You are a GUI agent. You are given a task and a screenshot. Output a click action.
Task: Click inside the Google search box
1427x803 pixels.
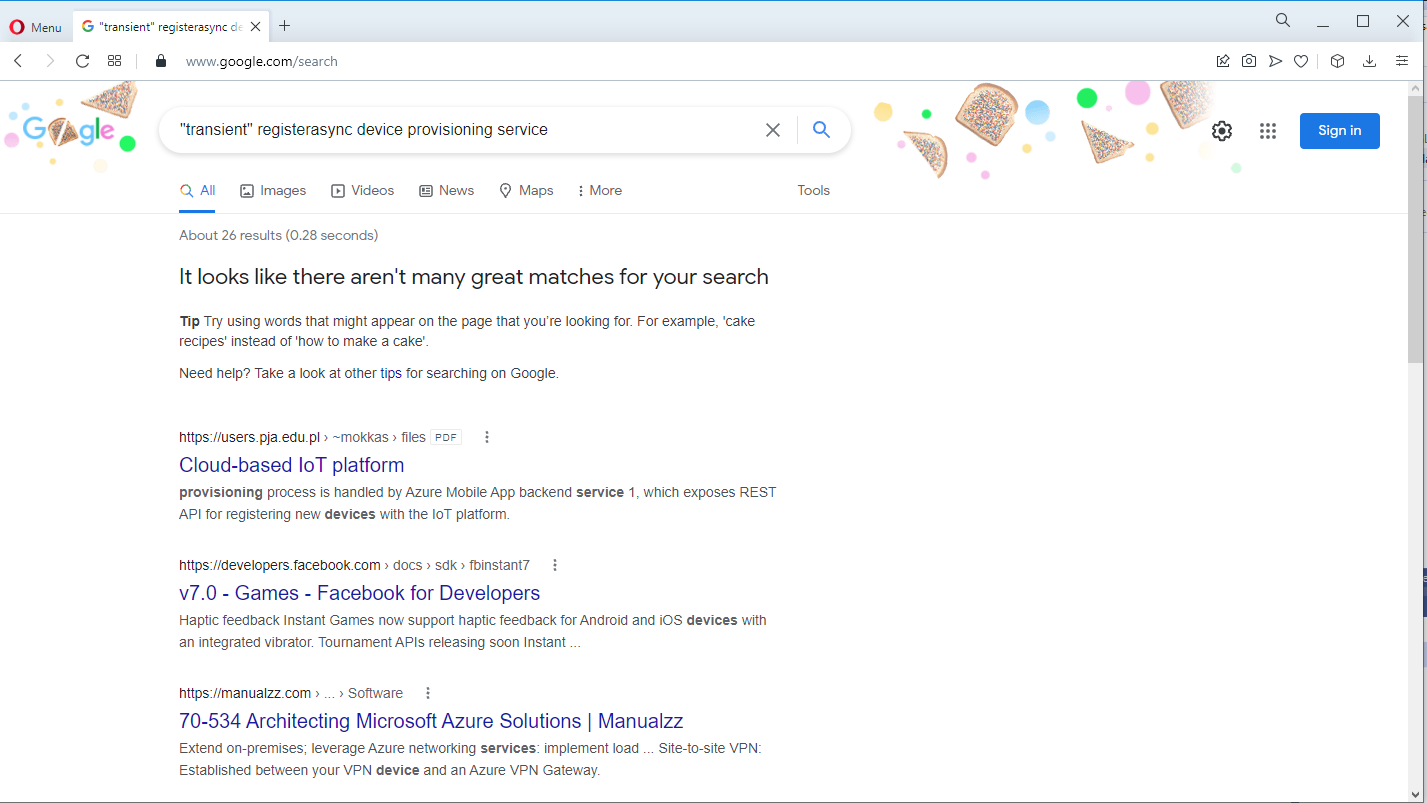(x=460, y=130)
